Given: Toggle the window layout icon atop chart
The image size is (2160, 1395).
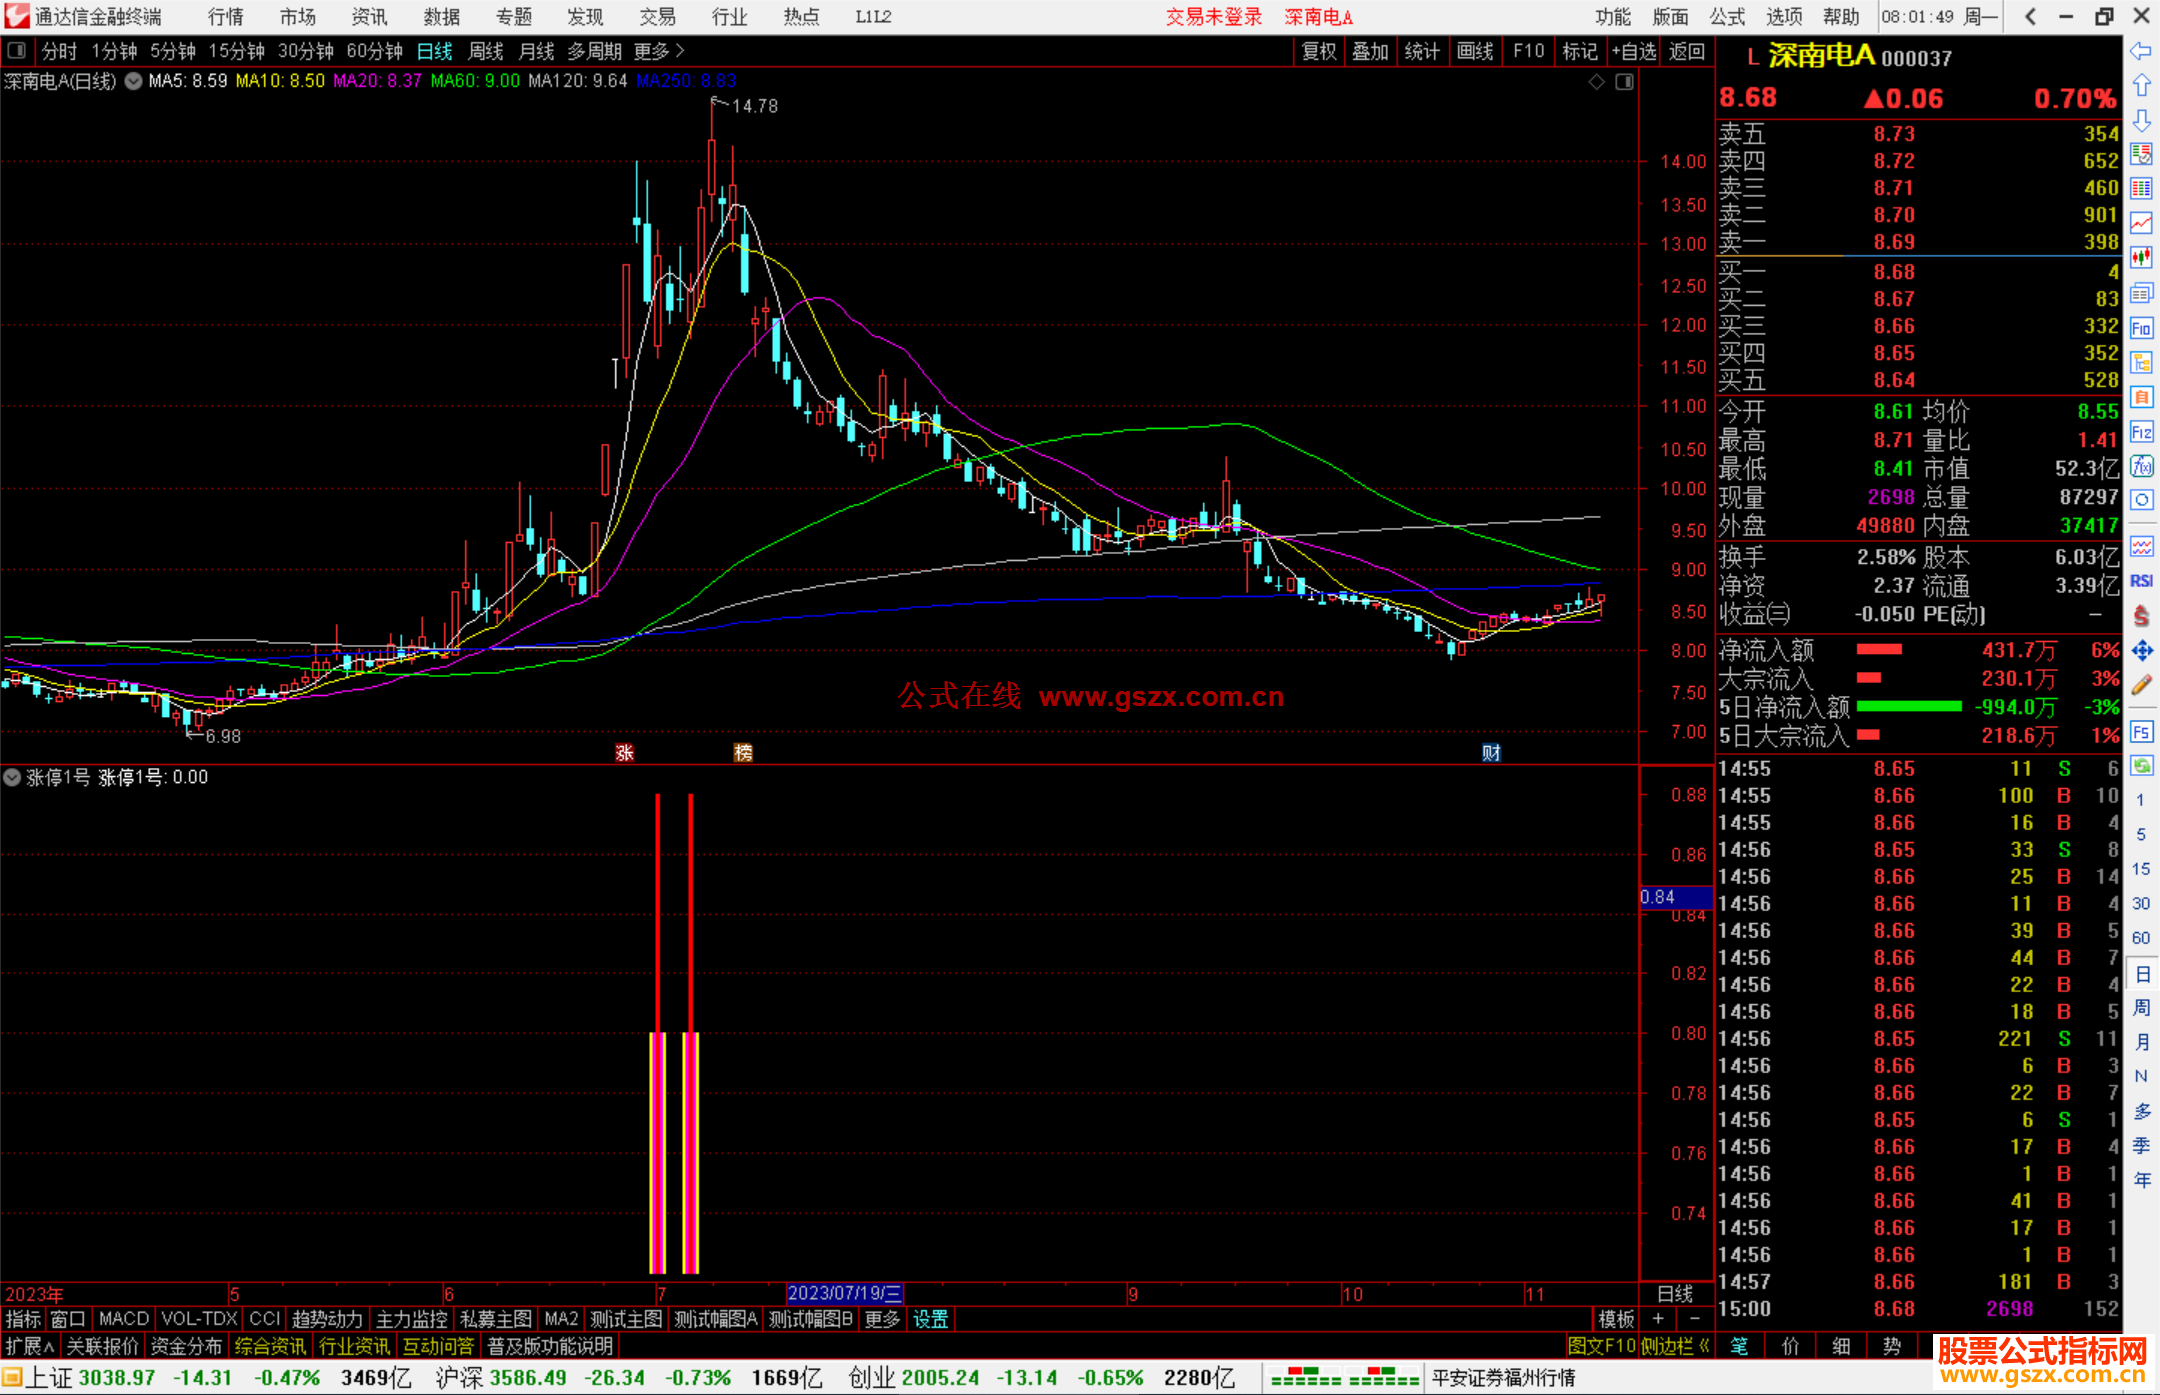Looking at the screenshot, I should click(1624, 82).
